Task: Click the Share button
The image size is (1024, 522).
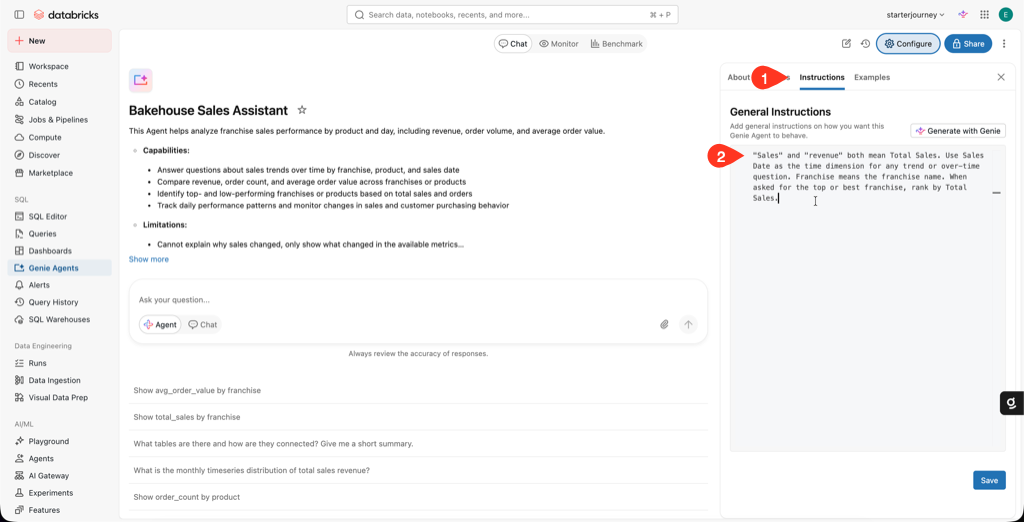Action: (x=968, y=44)
